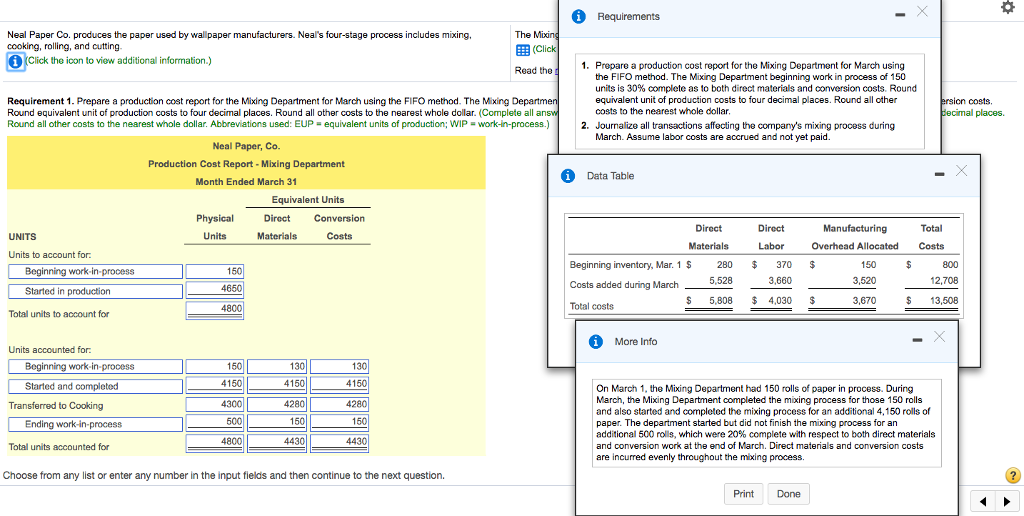
Task: Click the additional information icon
Action: tap(16, 61)
